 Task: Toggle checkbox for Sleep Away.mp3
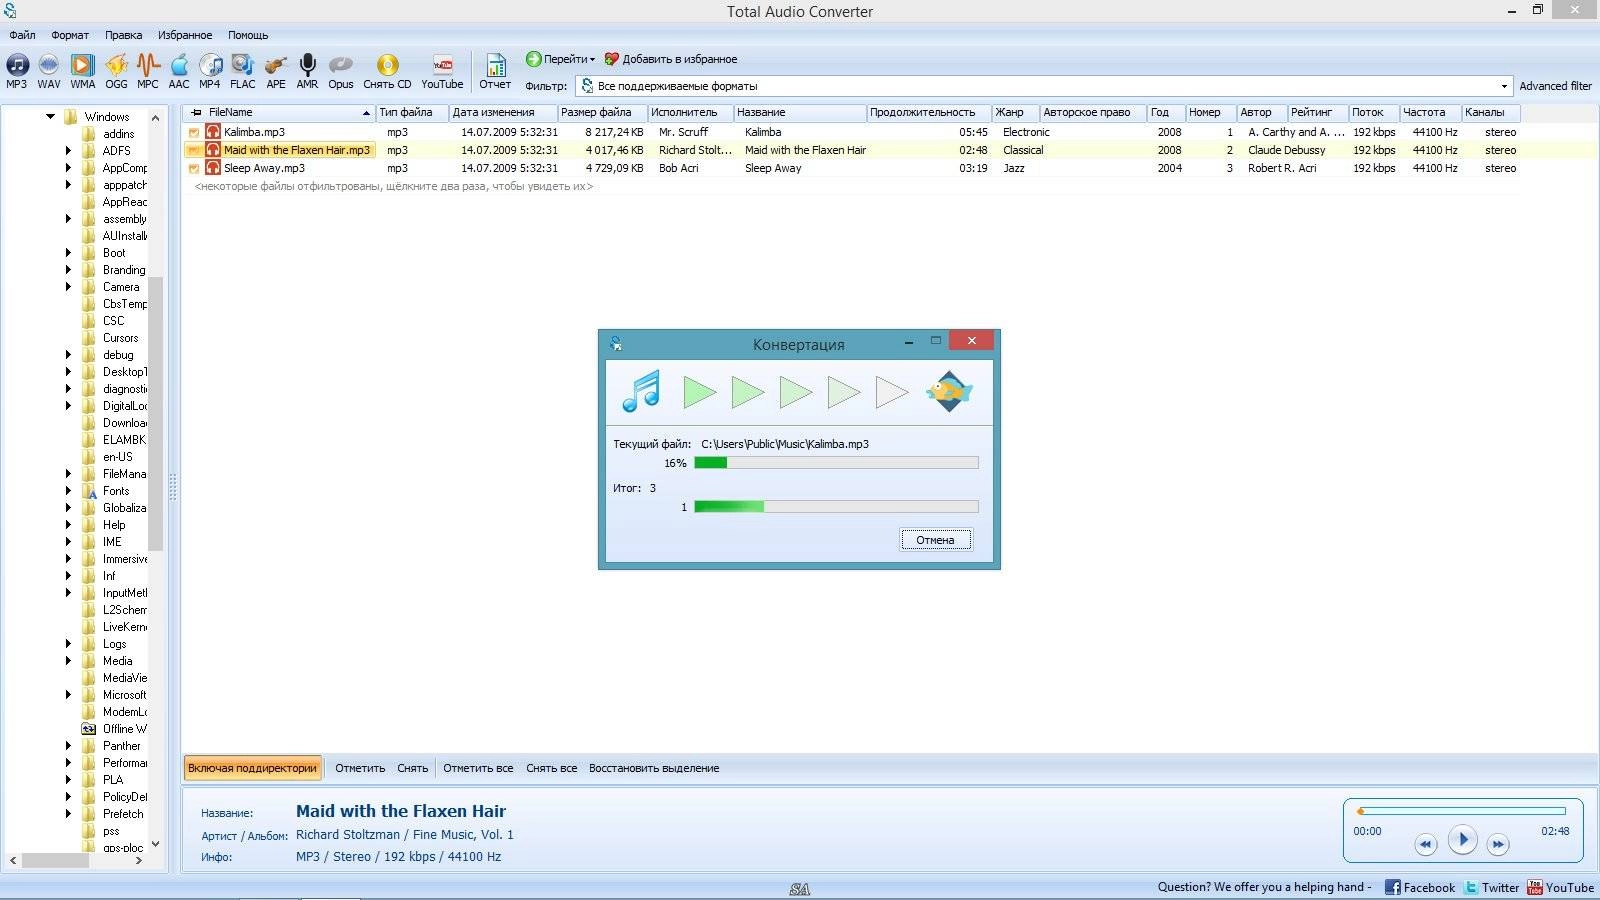[194, 168]
